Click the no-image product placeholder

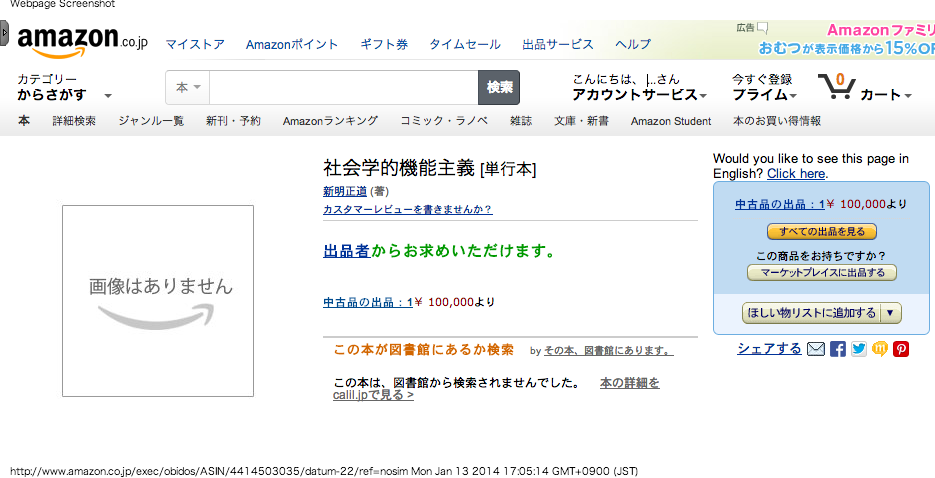click(158, 301)
